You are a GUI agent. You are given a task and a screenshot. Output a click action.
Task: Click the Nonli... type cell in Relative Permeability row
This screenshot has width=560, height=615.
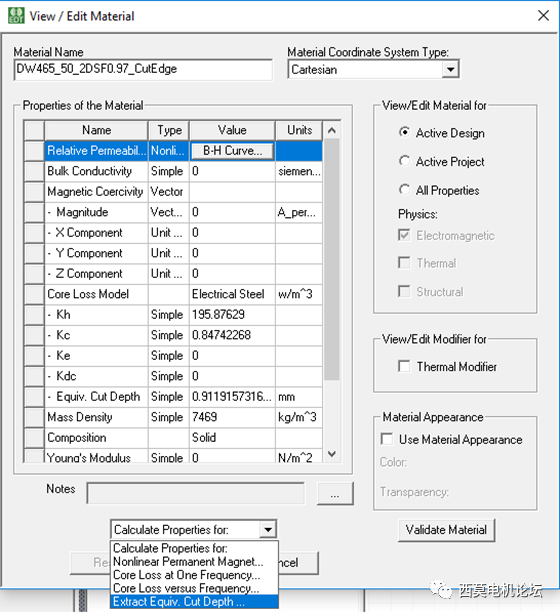point(169,151)
